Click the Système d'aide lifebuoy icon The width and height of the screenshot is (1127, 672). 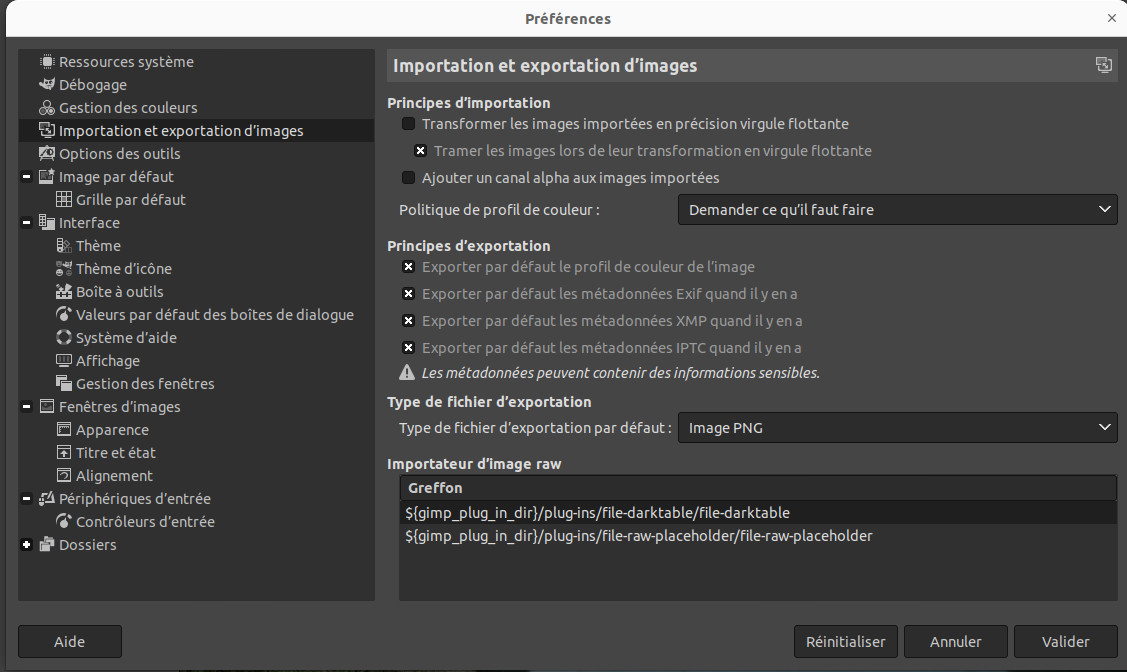point(64,338)
